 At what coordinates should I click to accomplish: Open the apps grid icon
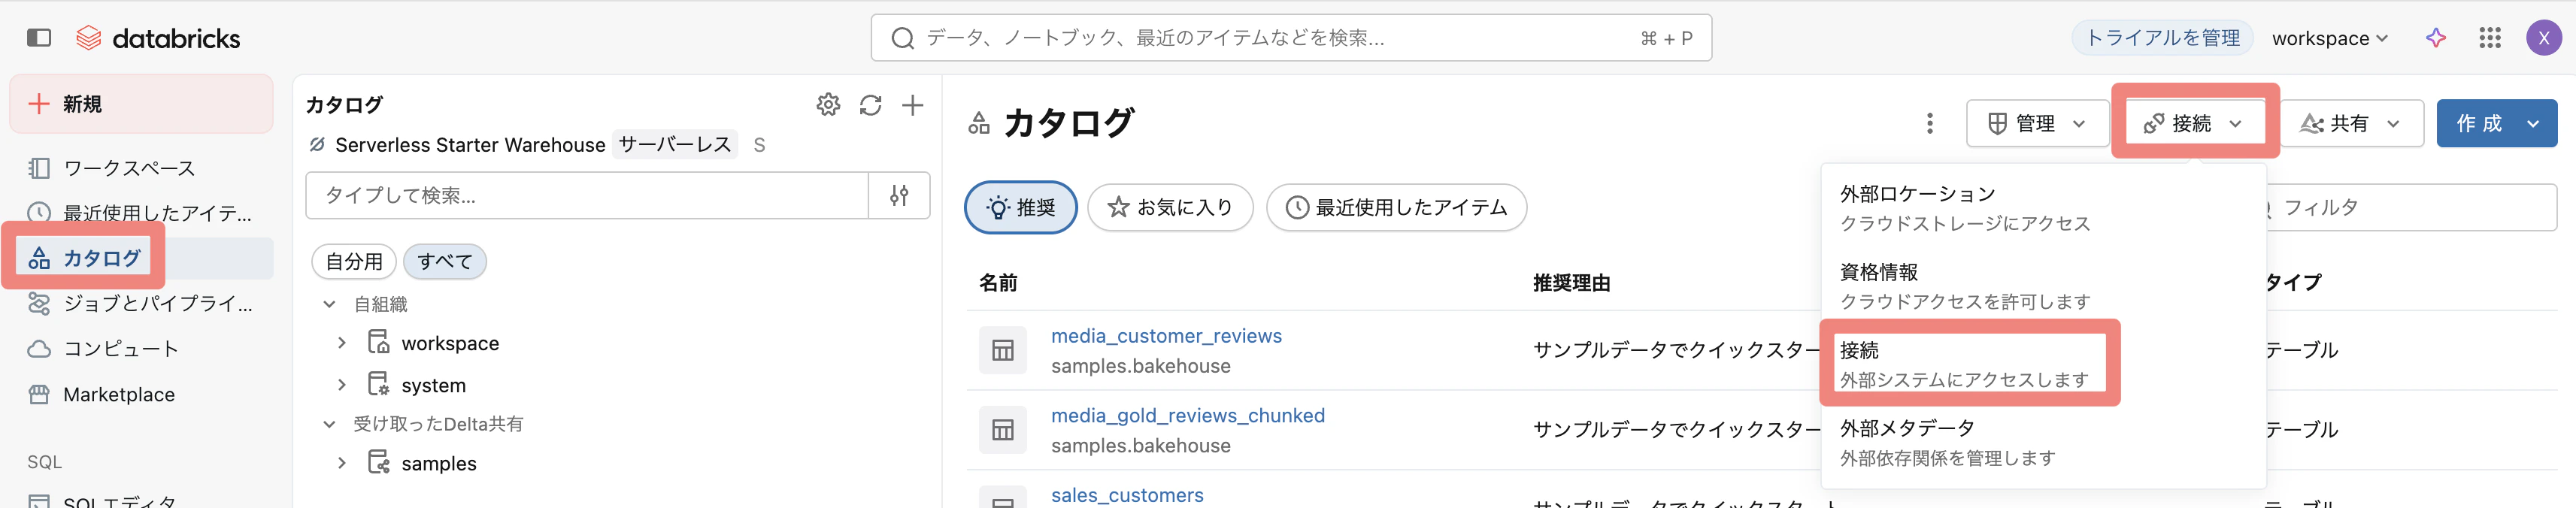(x=2490, y=38)
